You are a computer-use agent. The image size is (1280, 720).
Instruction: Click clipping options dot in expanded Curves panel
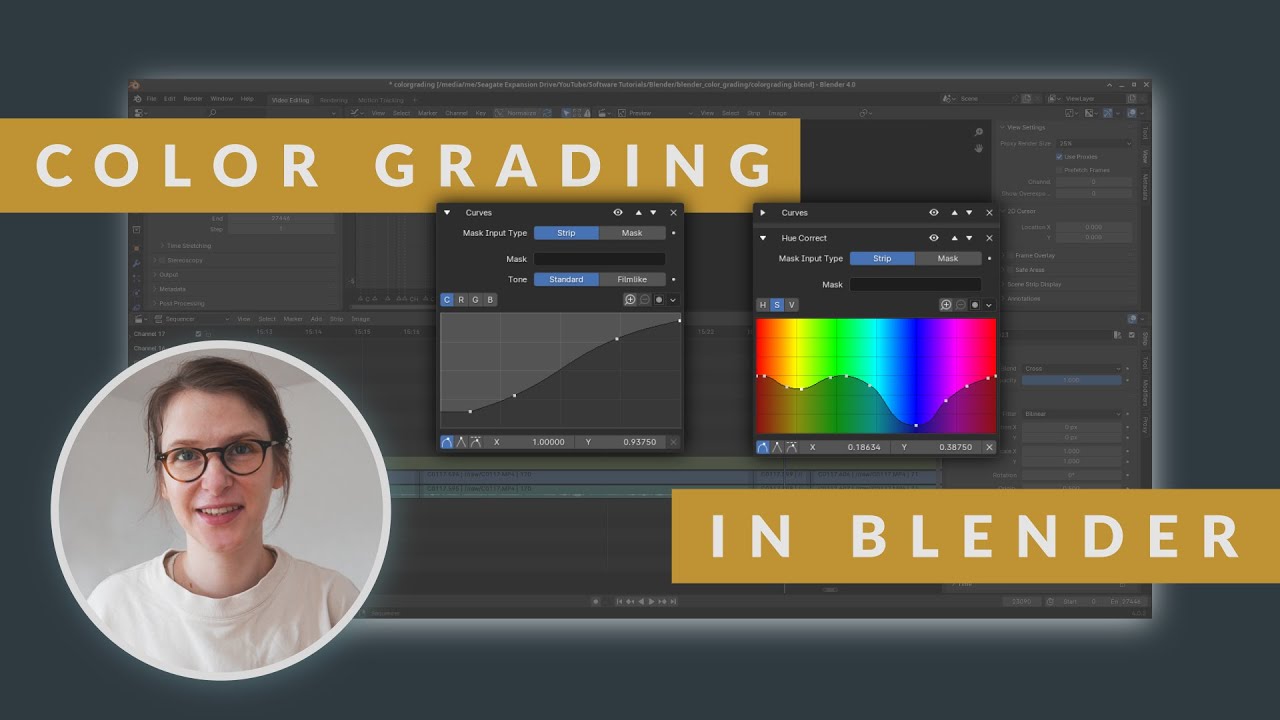coord(659,300)
